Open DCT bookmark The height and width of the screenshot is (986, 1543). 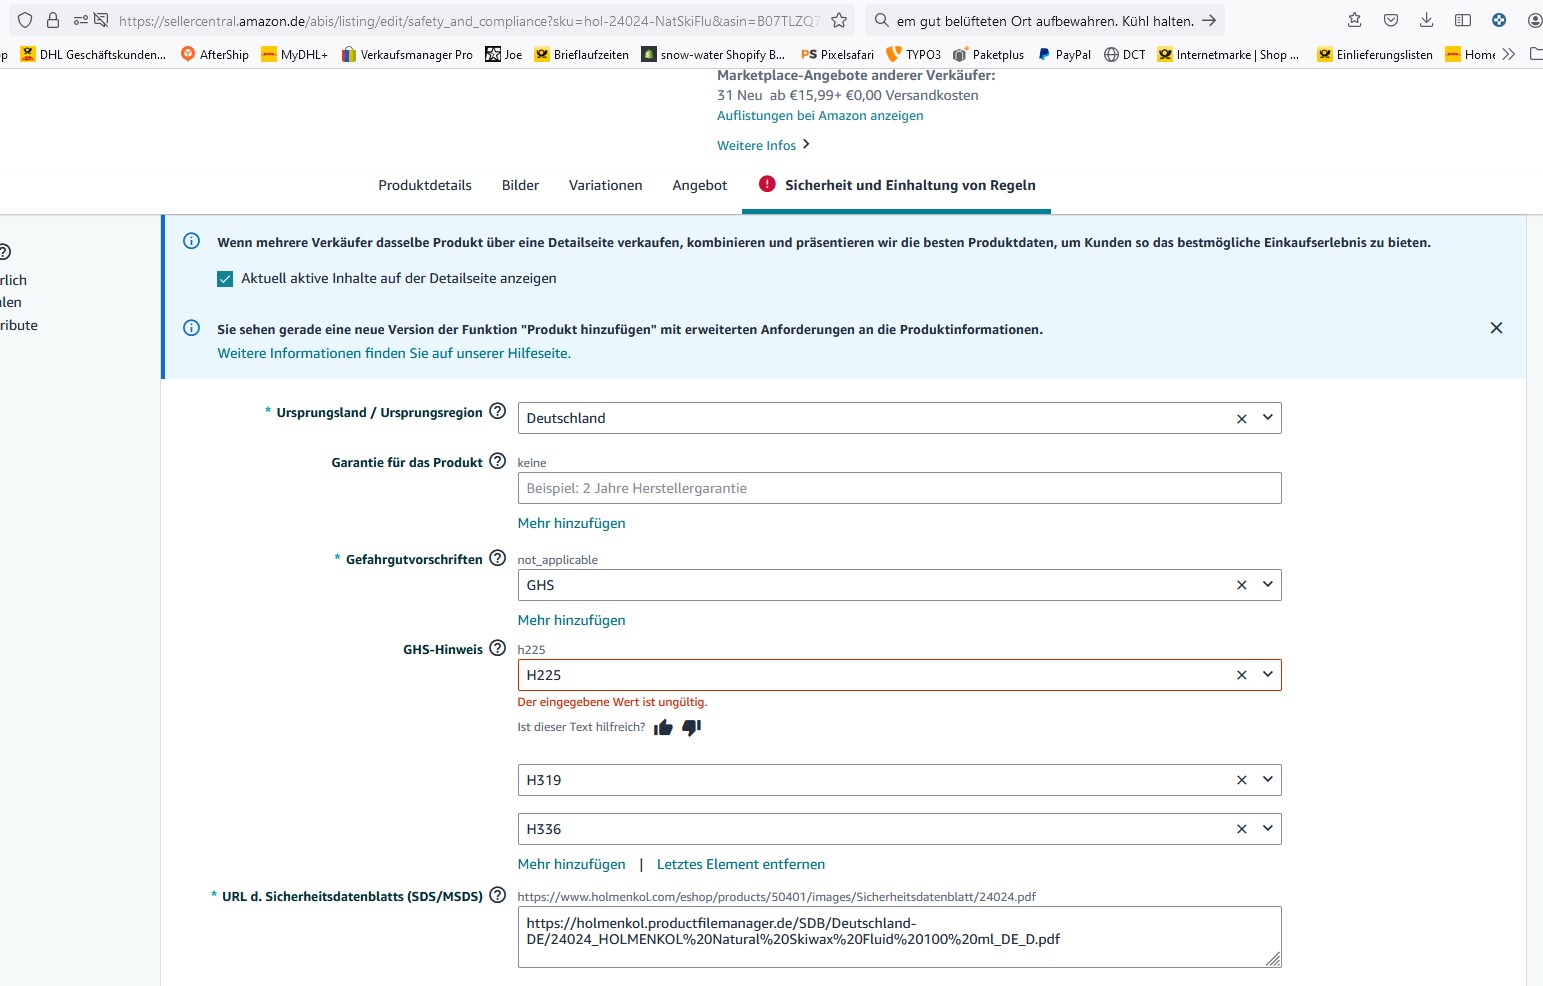point(1125,54)
